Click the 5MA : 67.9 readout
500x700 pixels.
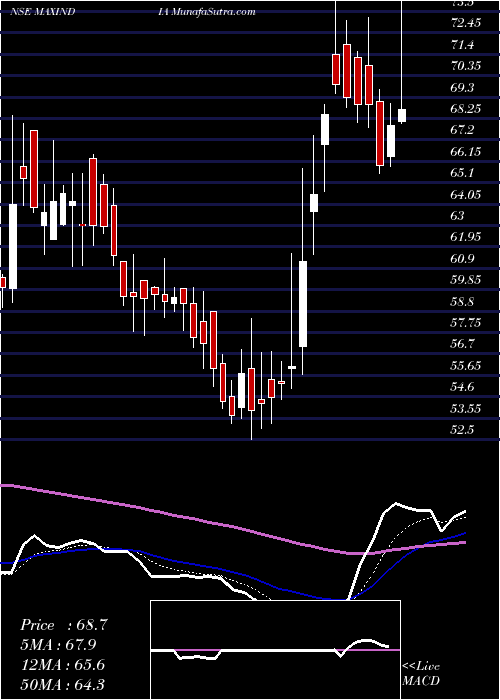(58, 645)
